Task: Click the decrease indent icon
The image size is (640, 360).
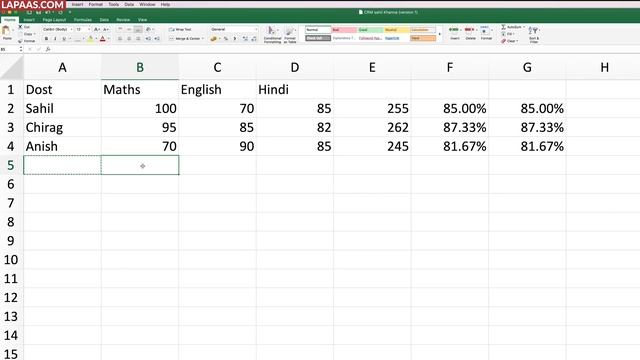Action: [148, 39]
